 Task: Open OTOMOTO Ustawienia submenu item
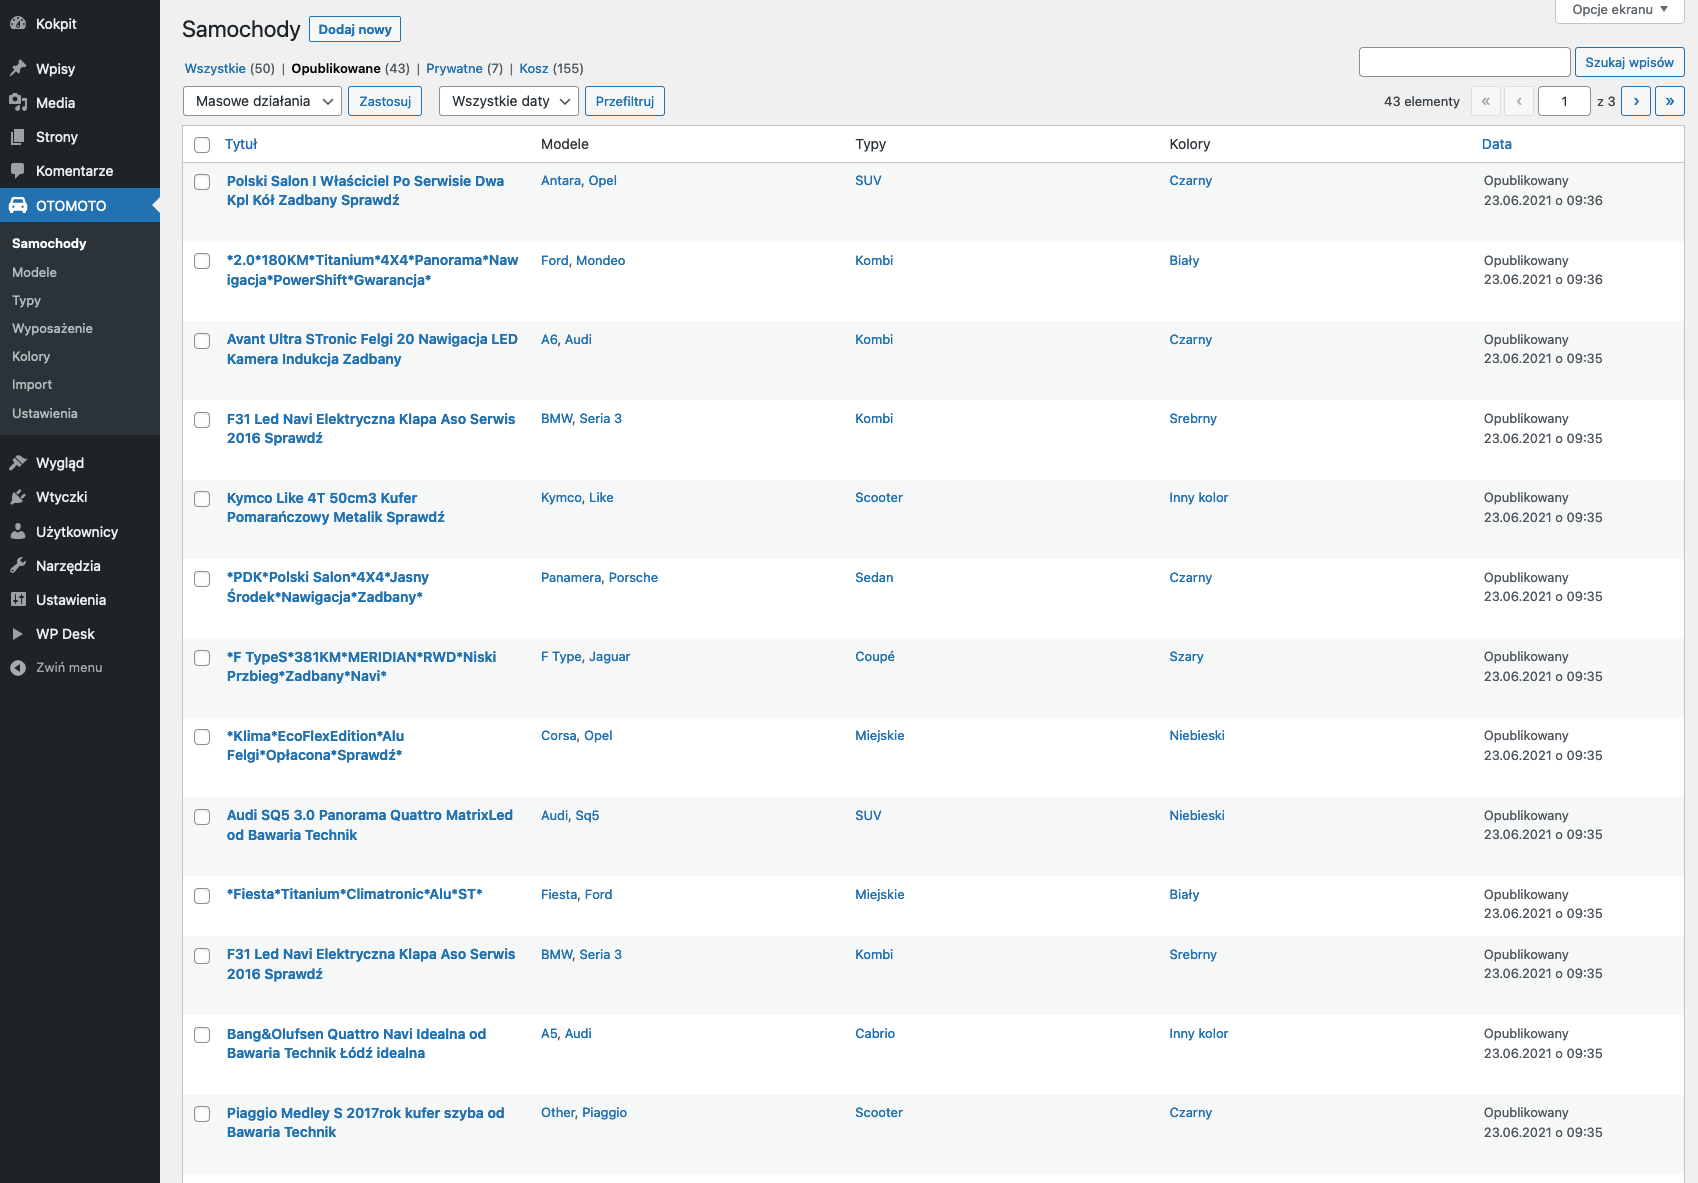[45, 413]
